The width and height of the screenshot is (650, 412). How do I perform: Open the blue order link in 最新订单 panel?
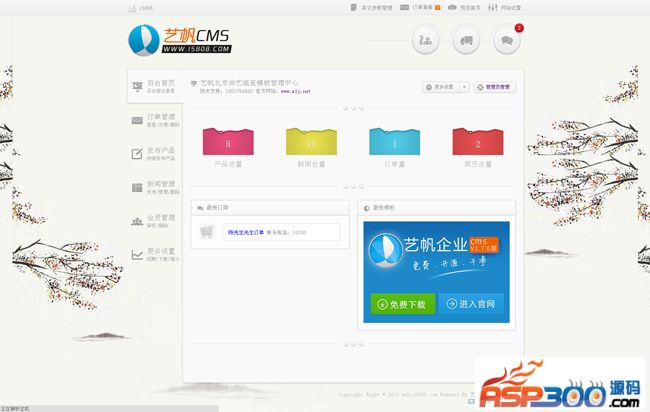click(246, 233)
